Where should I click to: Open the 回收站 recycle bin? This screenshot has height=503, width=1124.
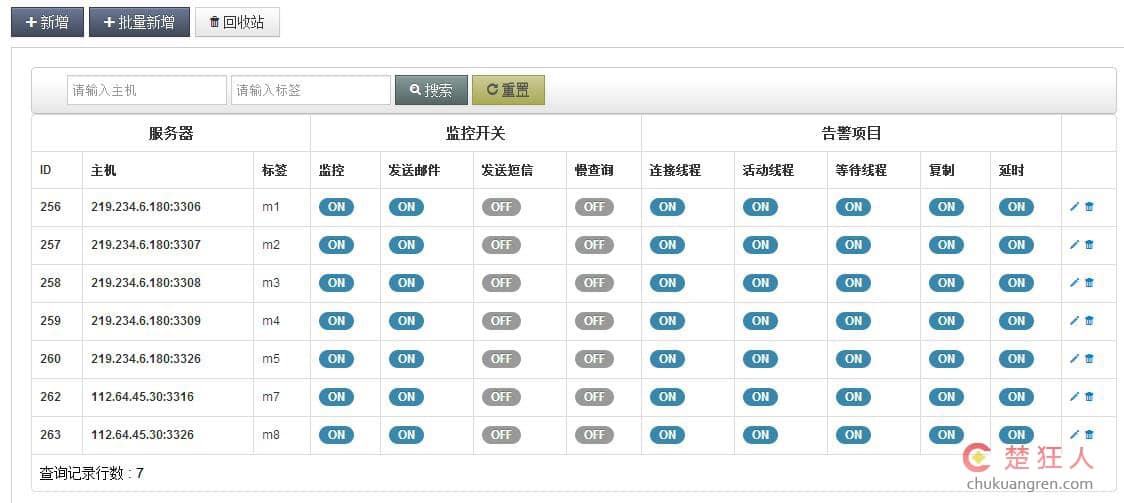tap(237, 22)
